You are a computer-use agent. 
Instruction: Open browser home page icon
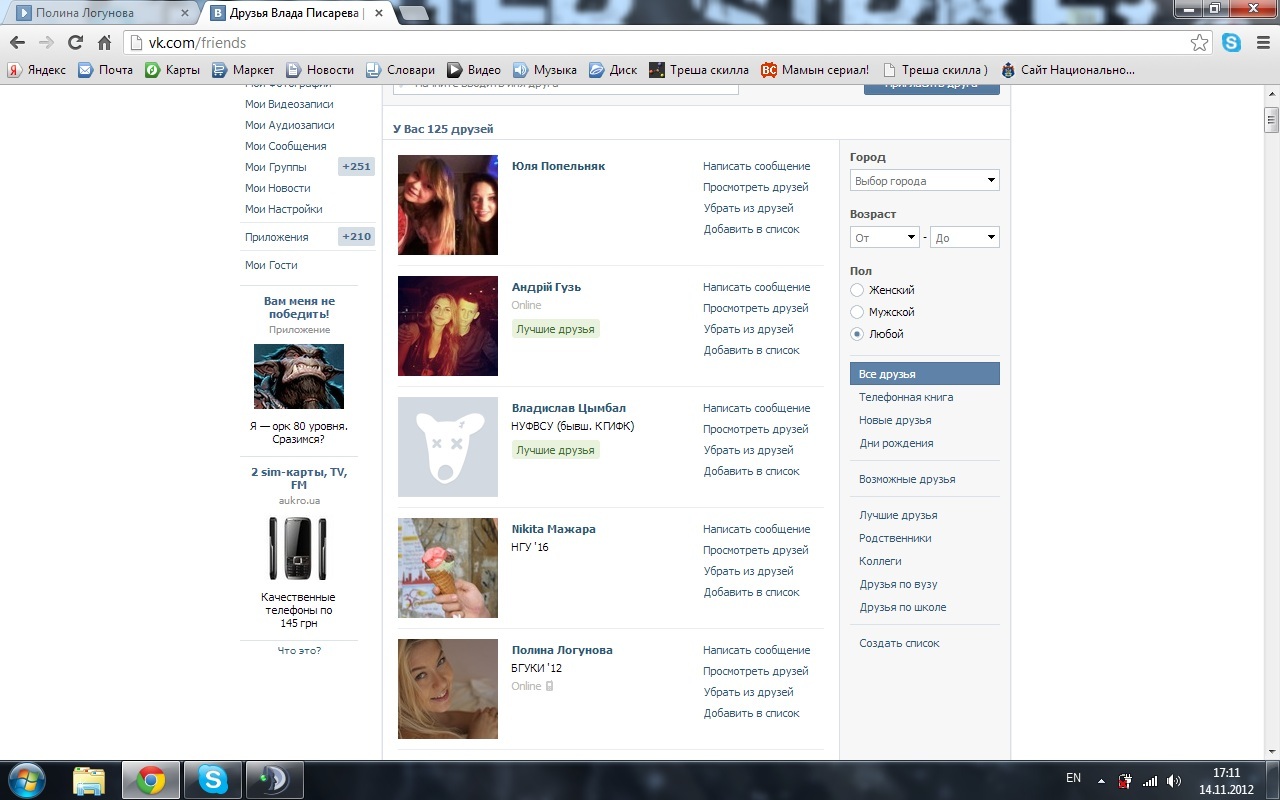tap(104, 43)
